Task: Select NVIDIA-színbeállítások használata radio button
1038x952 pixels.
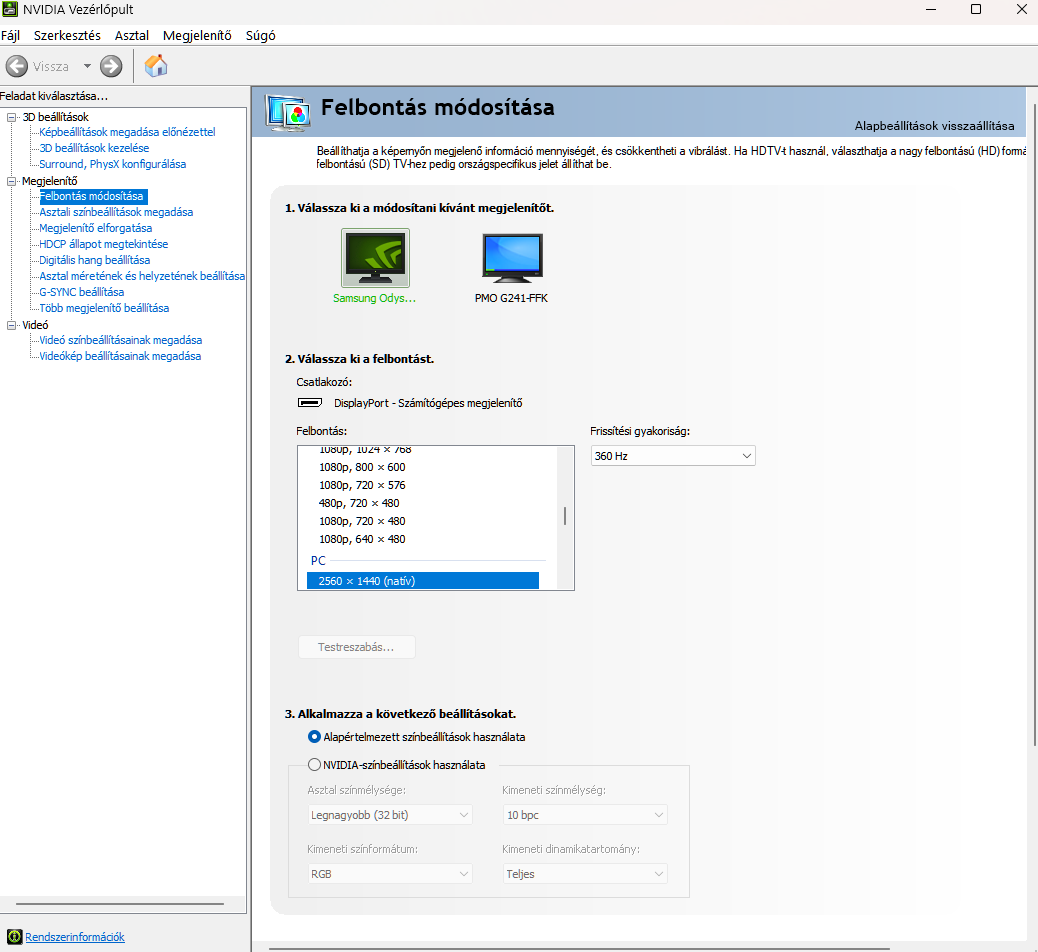Action: tap(314, 765)
